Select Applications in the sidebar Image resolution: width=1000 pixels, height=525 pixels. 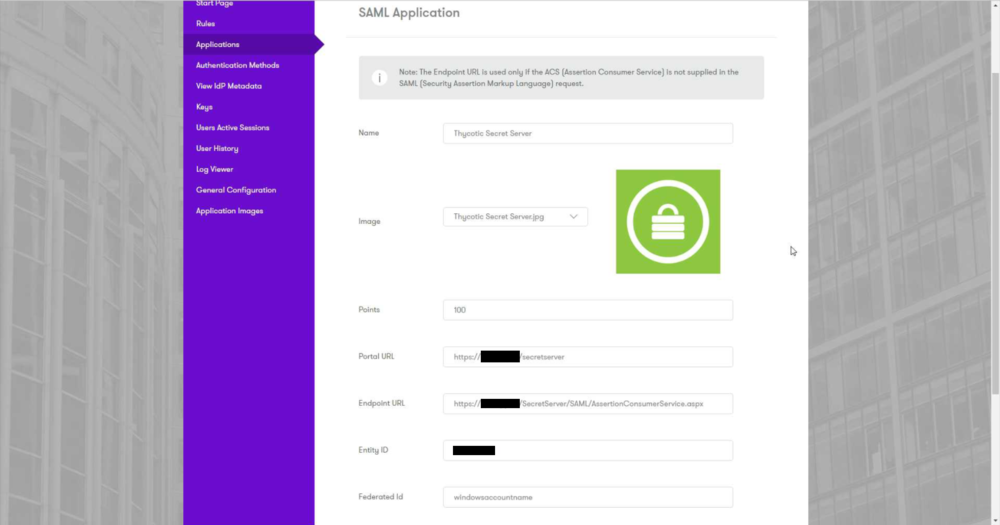pos(217,45)
